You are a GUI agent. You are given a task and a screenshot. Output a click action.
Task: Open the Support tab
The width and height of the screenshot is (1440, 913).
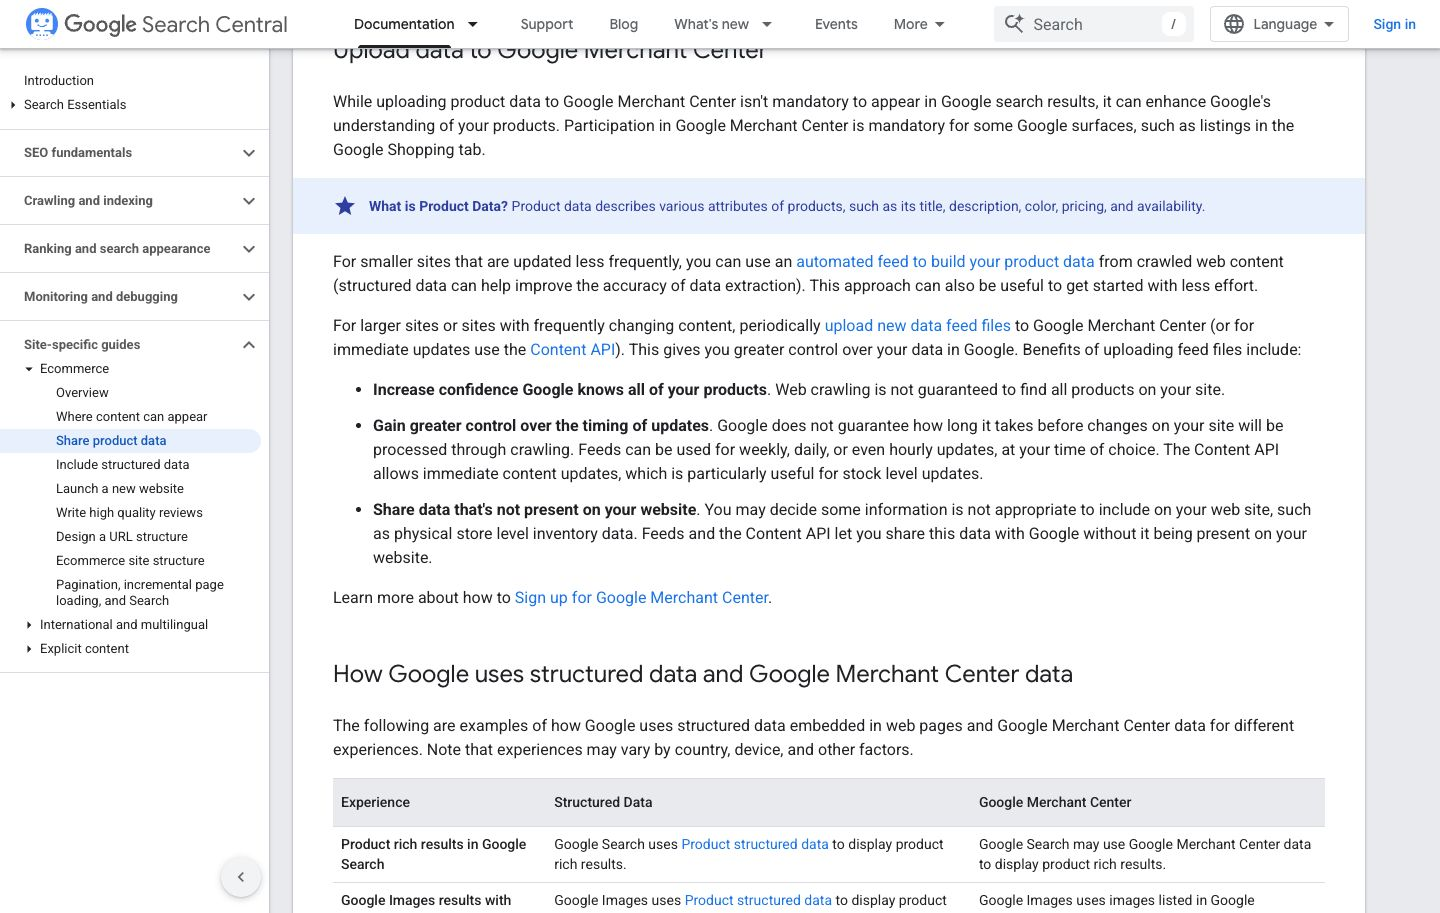(x=546, y=24)
